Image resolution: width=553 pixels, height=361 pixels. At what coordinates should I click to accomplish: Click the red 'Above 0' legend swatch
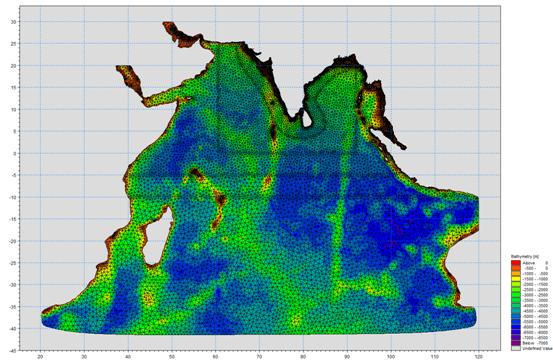click(x=516, y=263)
